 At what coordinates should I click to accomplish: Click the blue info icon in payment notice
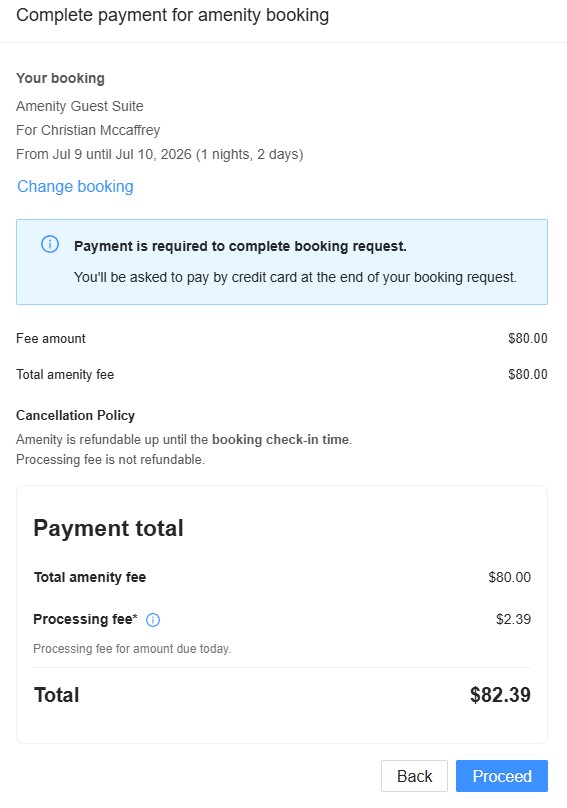[50, 244]
